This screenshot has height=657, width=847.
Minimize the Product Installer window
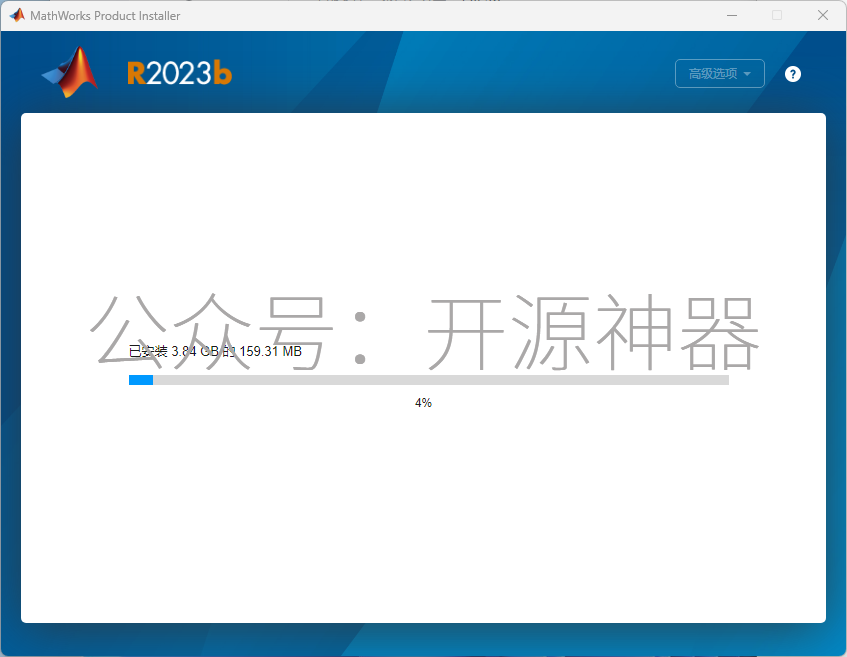(731, 15)
